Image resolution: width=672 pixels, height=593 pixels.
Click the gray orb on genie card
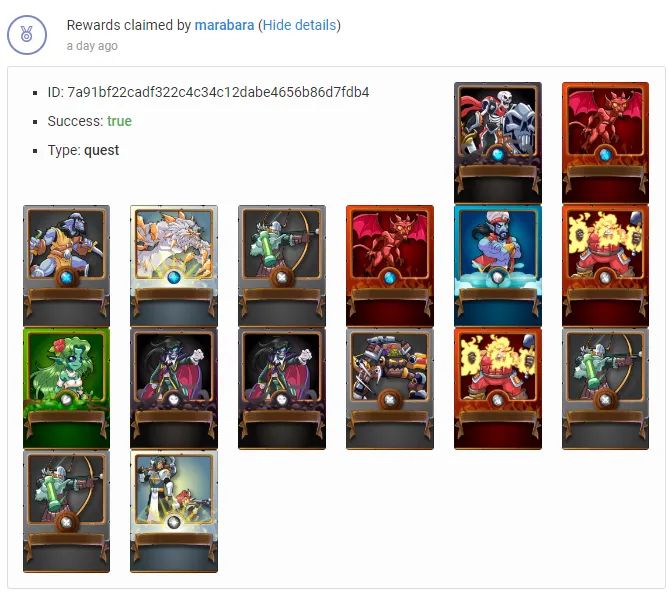pos(498,277)
